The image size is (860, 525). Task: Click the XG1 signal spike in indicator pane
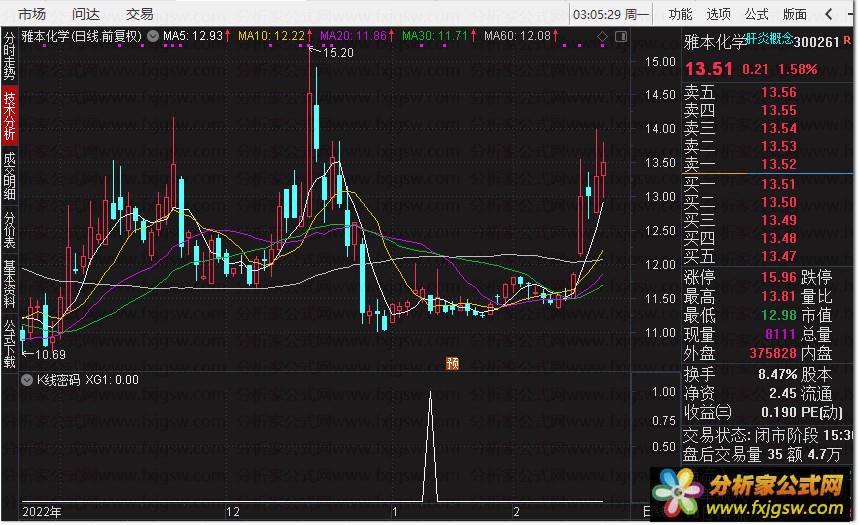point(431,445)
